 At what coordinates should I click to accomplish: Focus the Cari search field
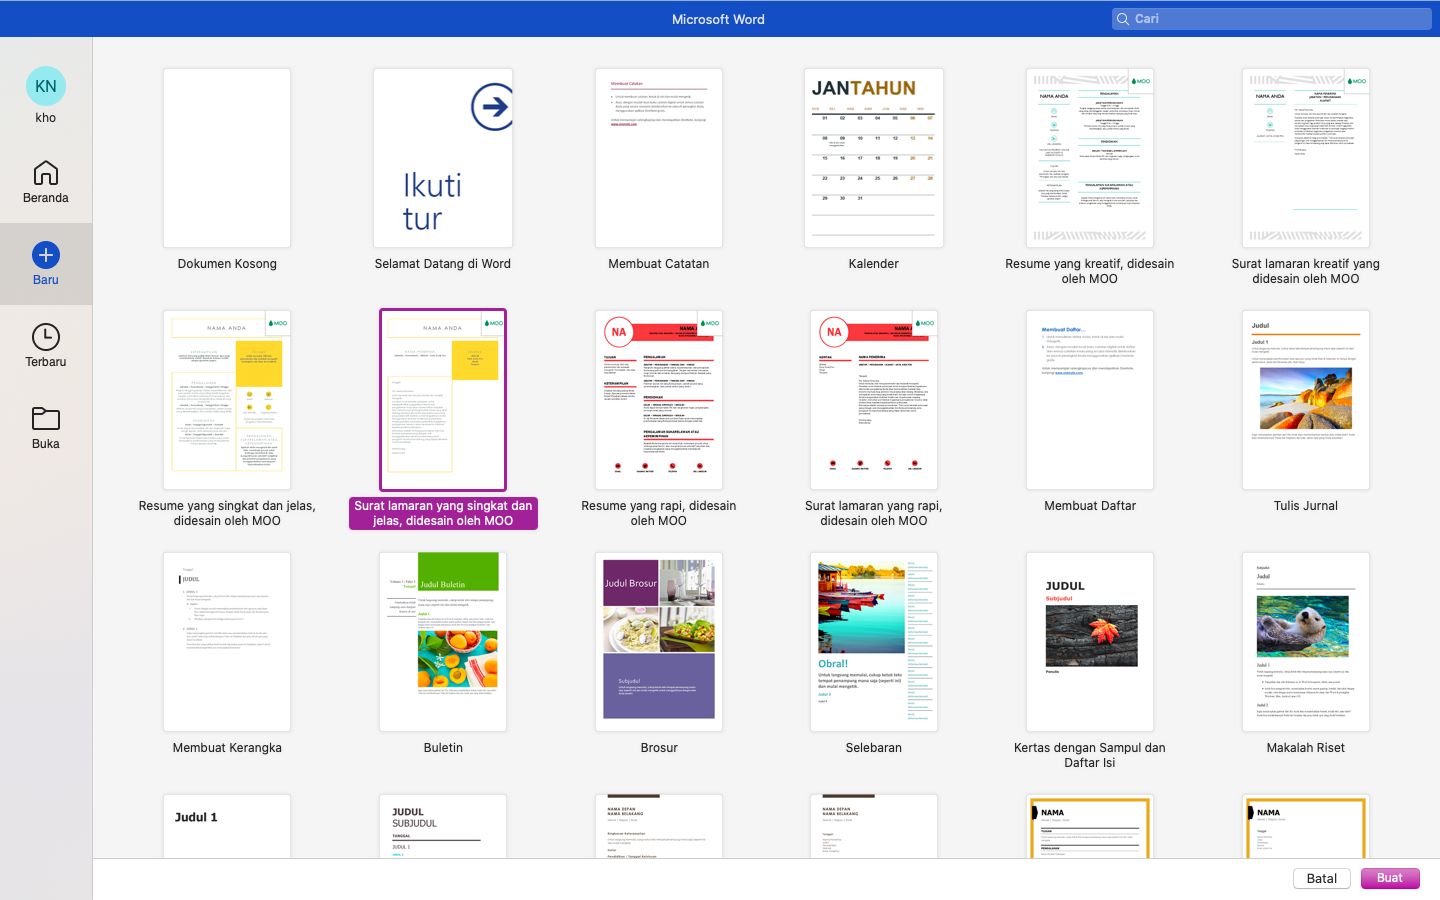[x=1272, y=19]
